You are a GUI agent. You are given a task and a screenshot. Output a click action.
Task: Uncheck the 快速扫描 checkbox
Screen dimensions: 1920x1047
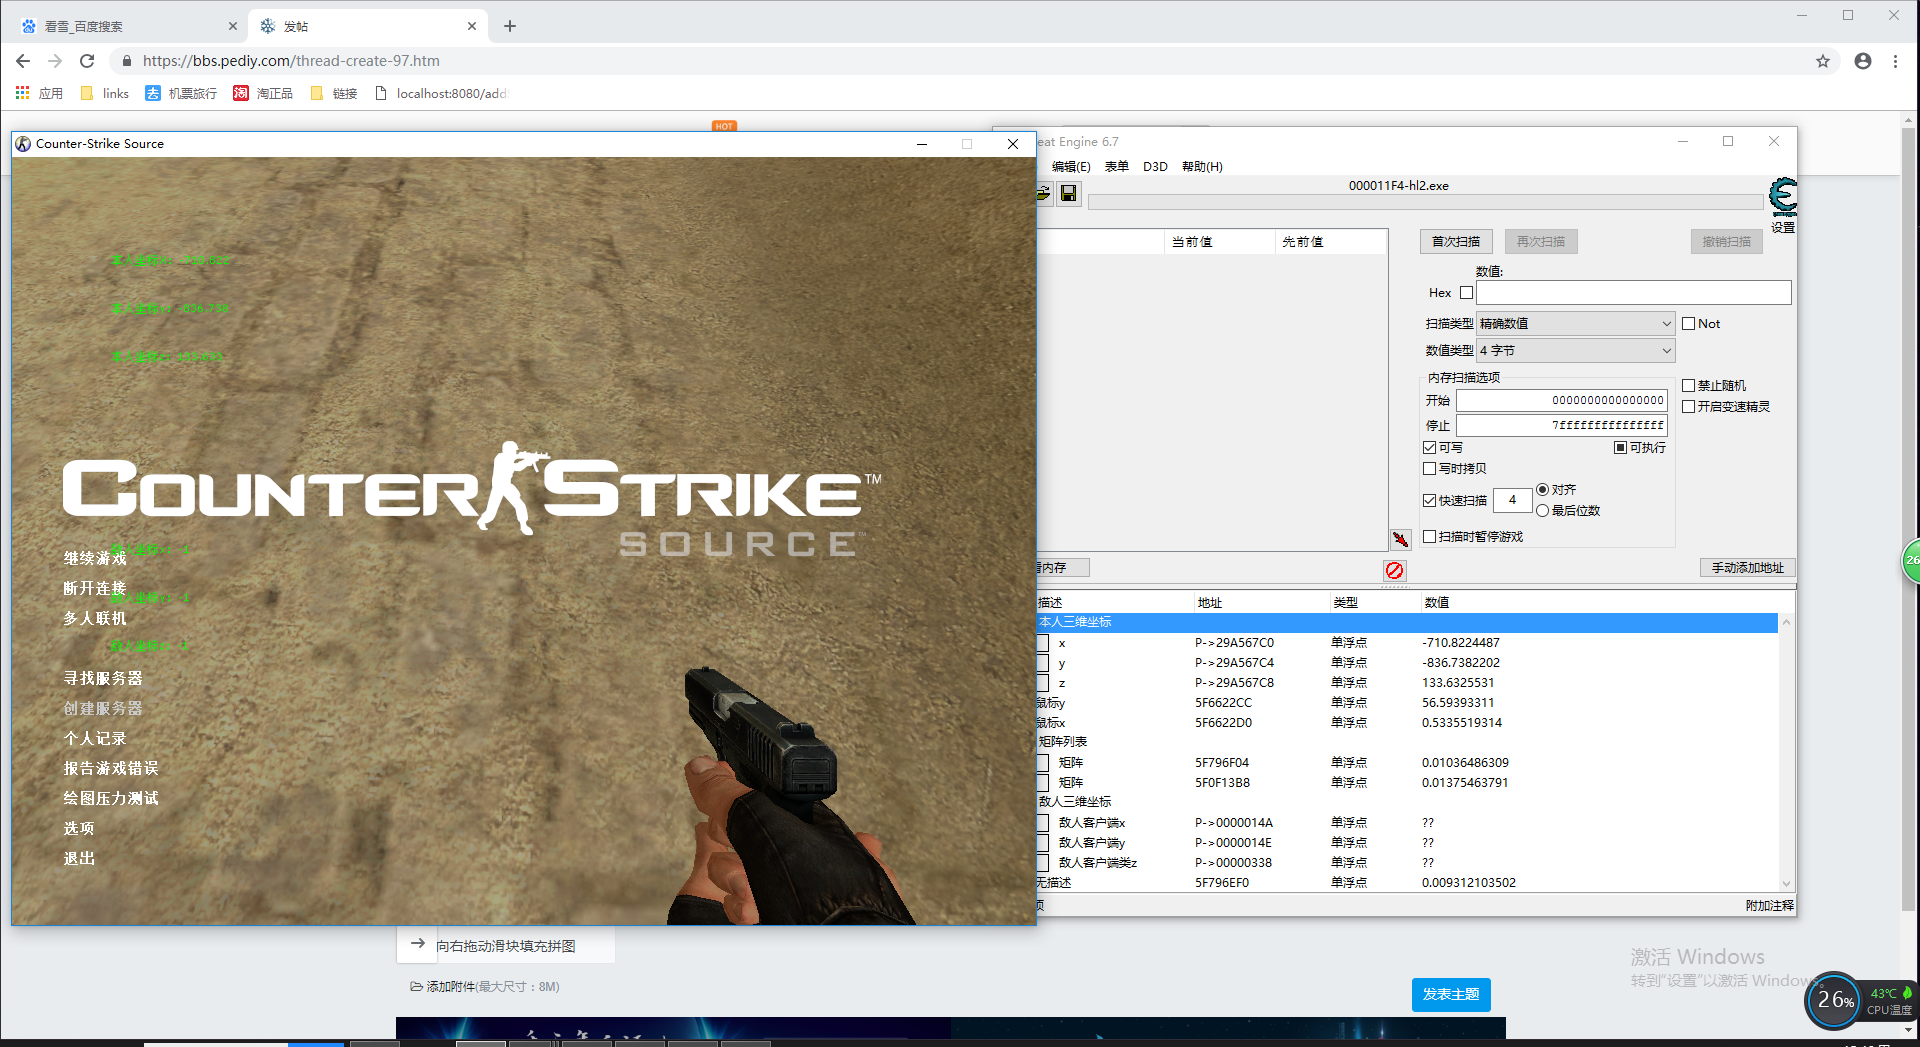click(x=1429, y=501)
